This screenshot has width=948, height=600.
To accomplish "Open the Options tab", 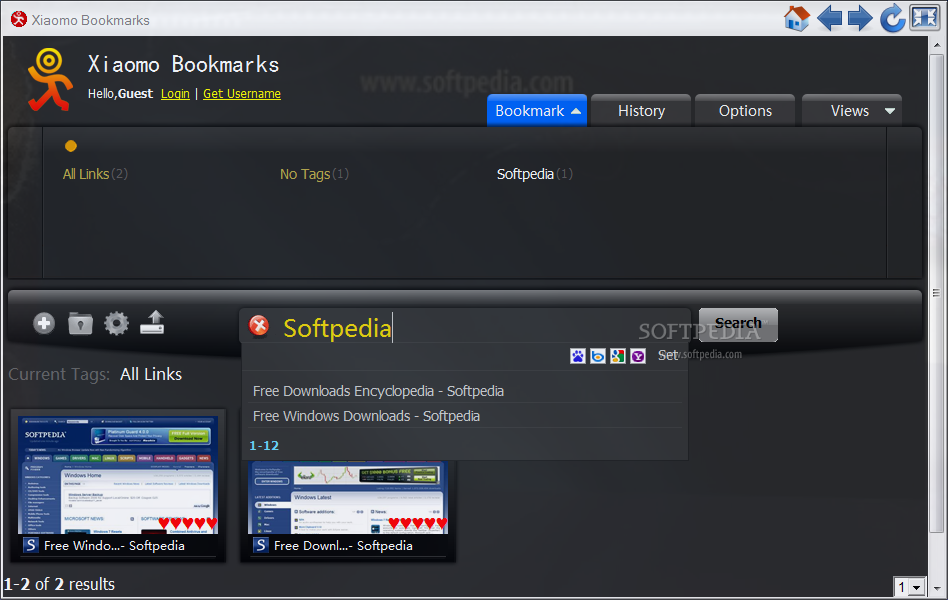I will (745, 111).
